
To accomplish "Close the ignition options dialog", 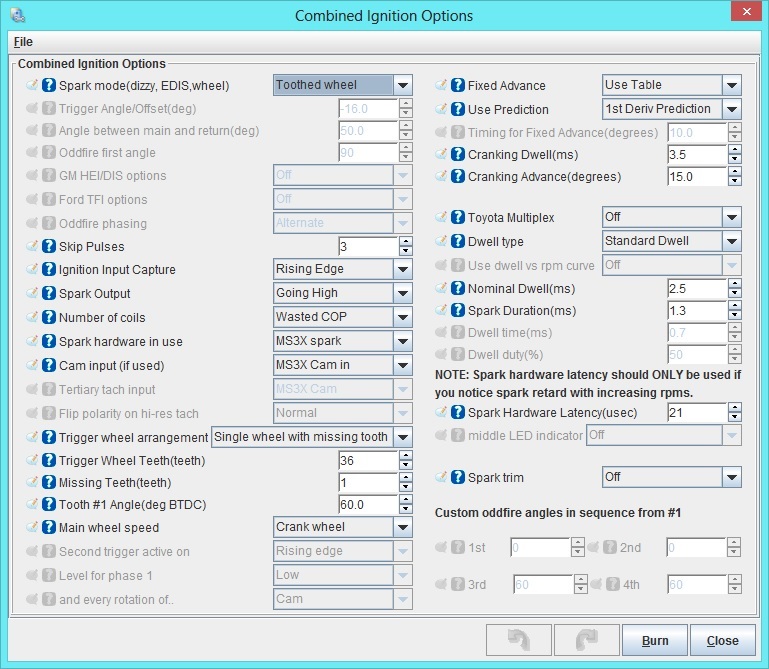I will [x=722, y=640].
